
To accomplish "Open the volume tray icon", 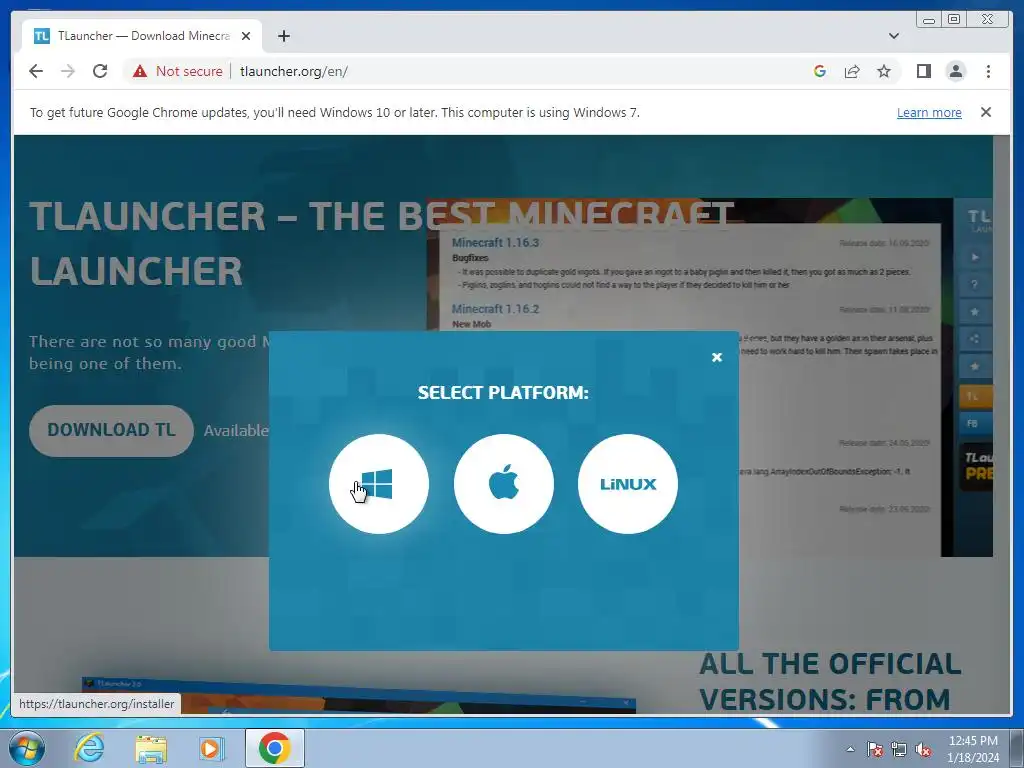I will 923,749.
